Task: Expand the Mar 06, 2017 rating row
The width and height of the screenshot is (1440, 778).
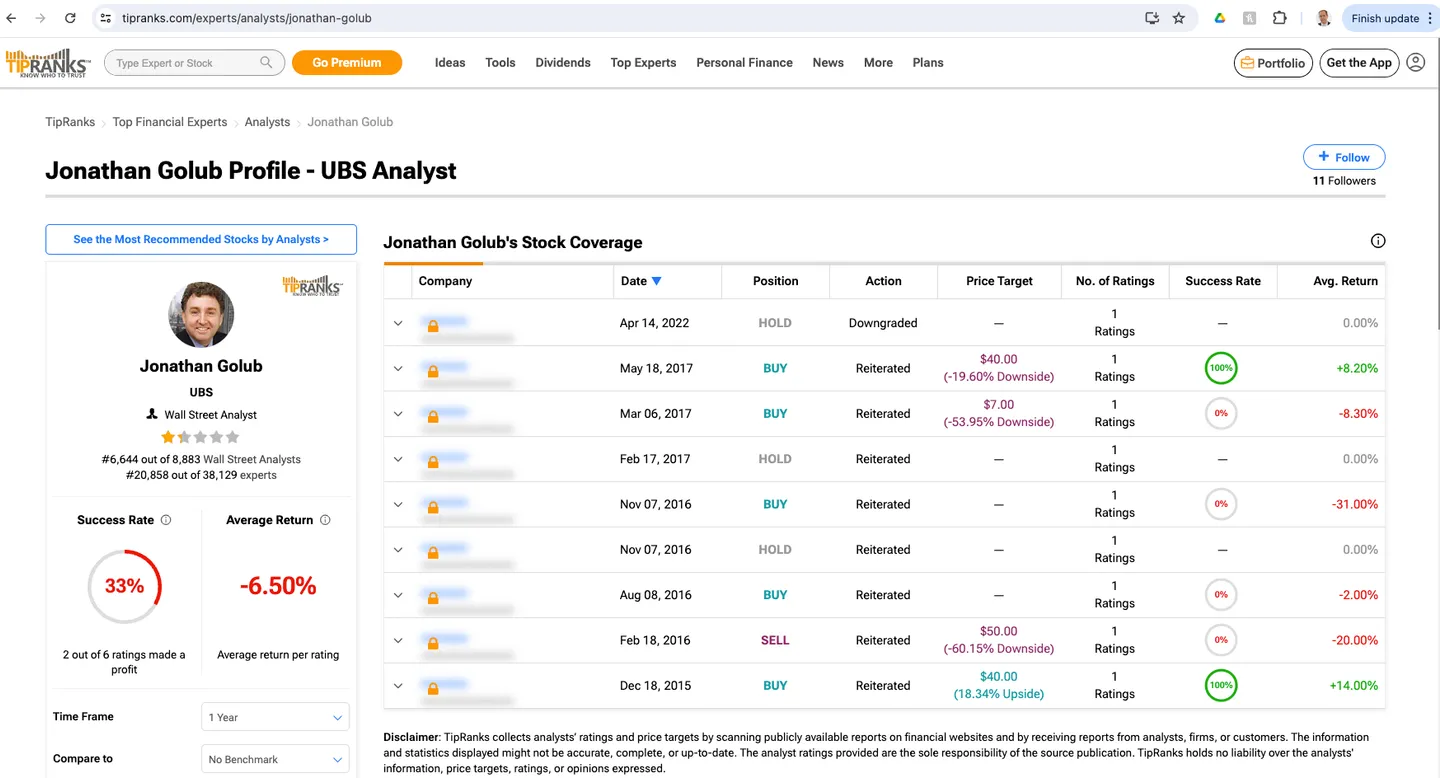Action: coord(398,414)
